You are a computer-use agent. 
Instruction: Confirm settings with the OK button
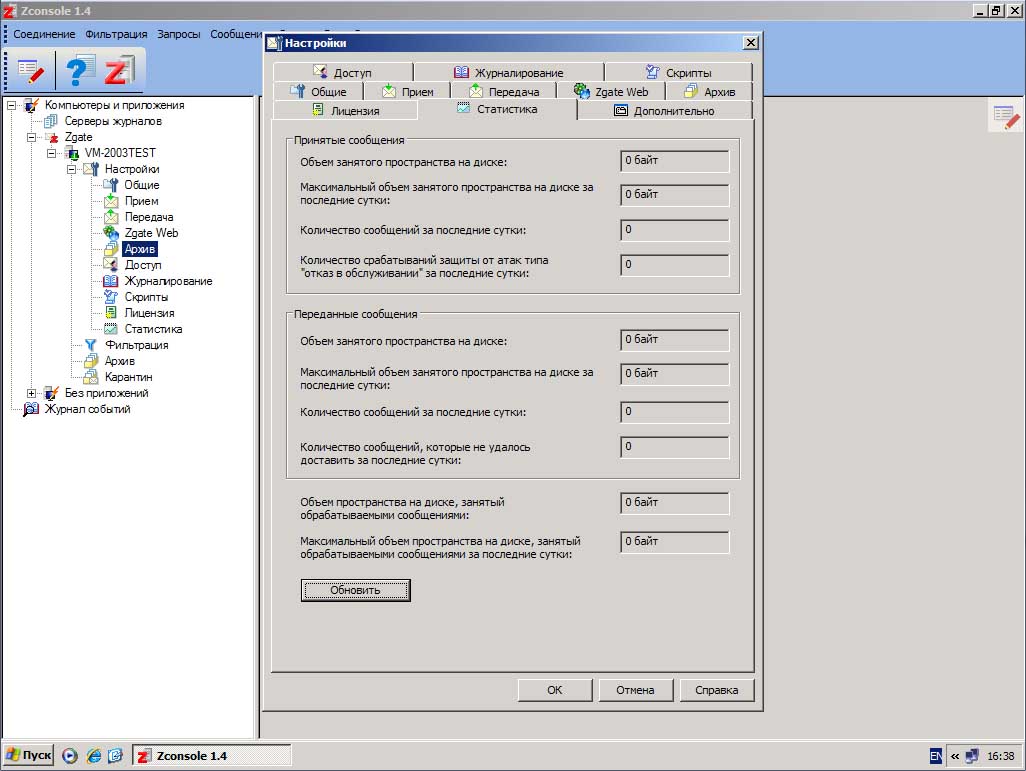[555, 690]
